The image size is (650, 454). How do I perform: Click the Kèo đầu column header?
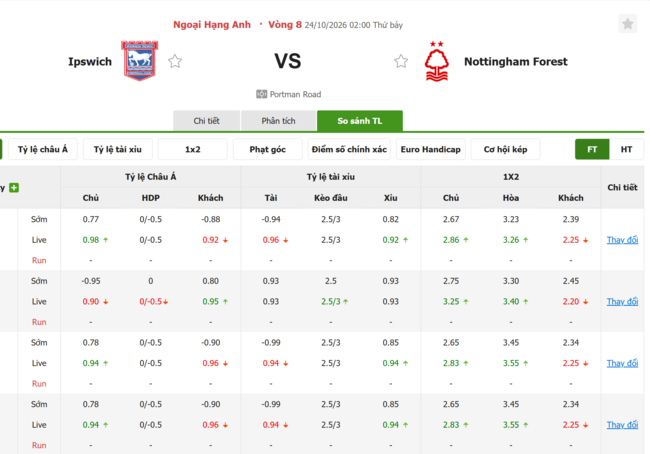pyautogui.click(x=331, y=198)
